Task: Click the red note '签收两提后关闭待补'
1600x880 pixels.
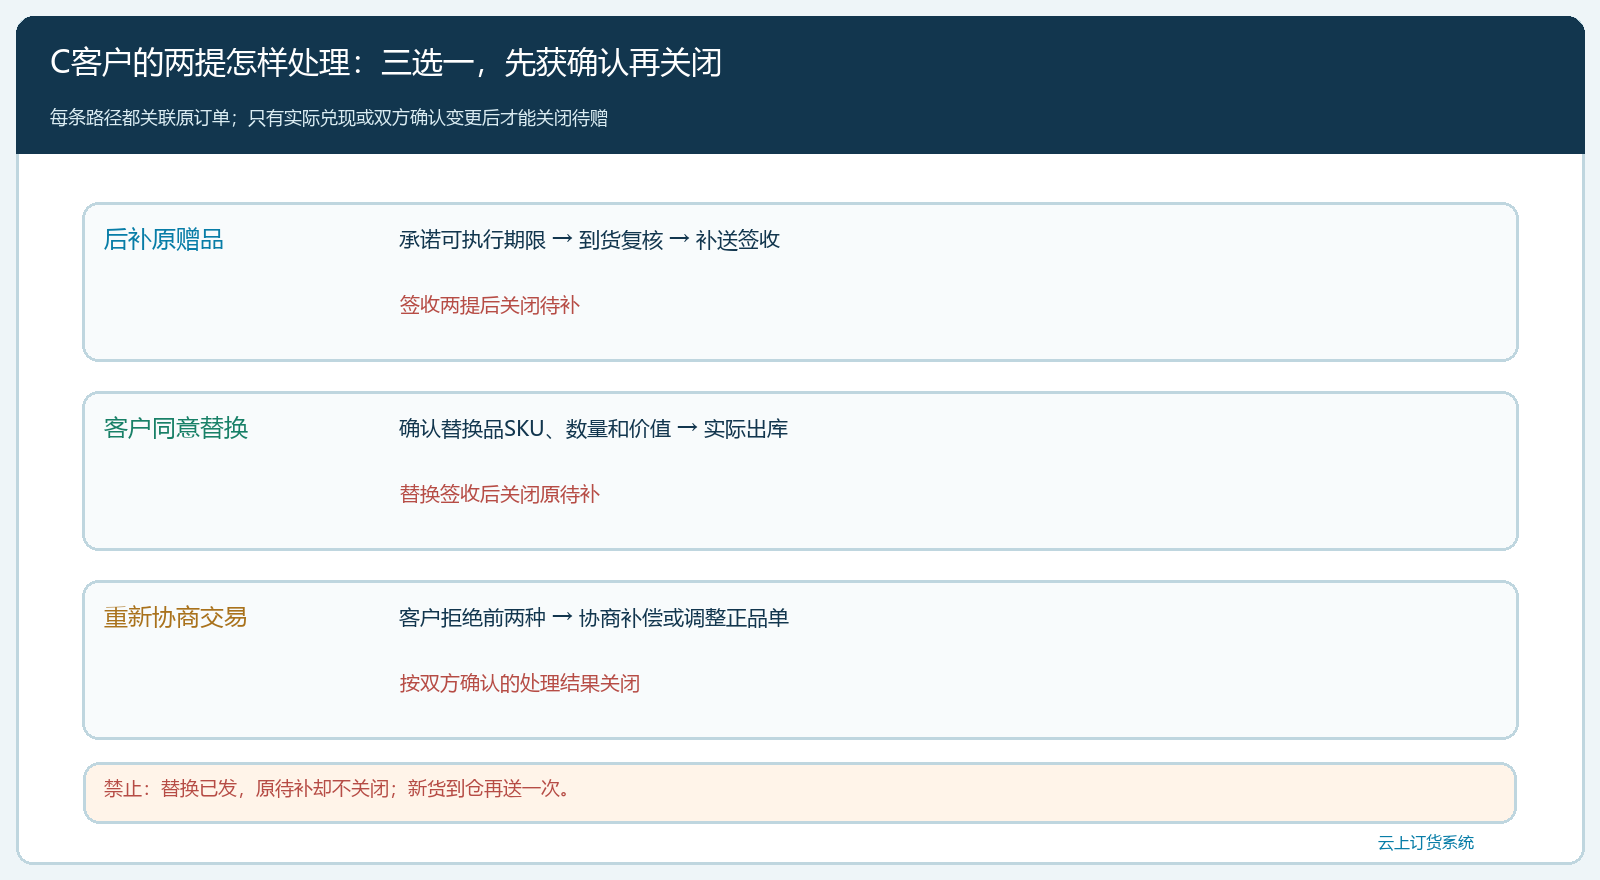Action: tap(489, 305)
